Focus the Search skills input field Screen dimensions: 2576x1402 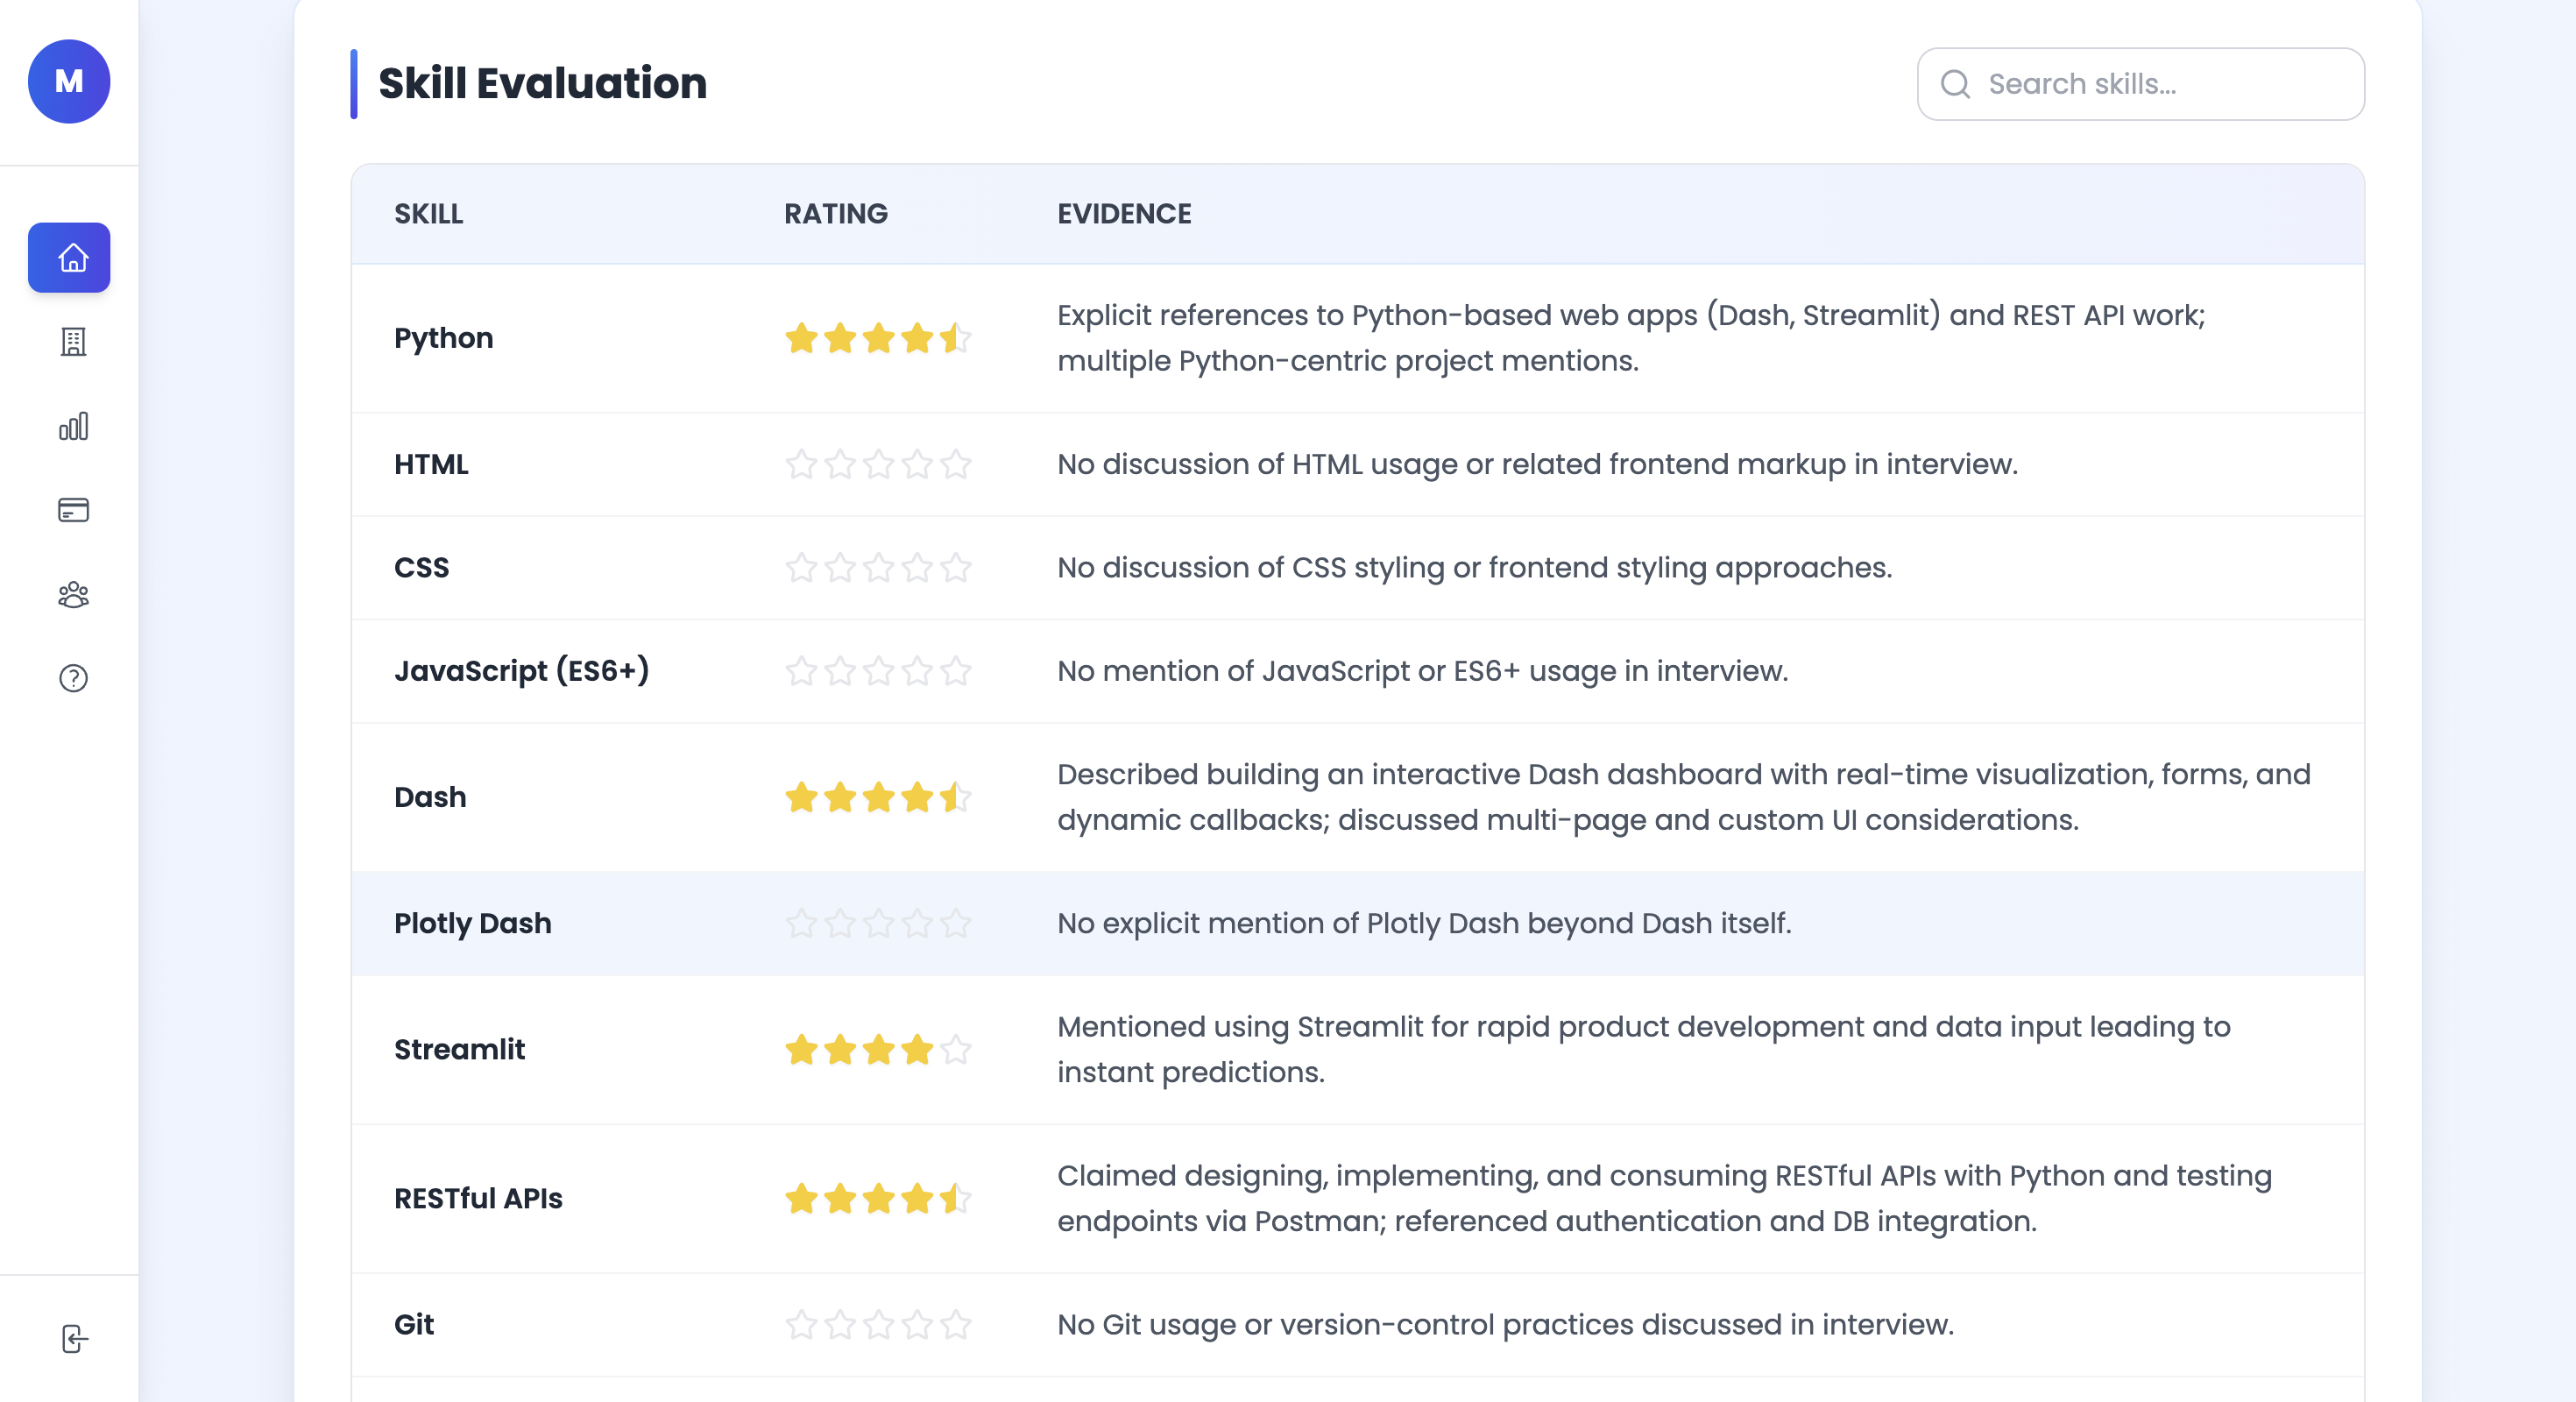point(2160,84)
